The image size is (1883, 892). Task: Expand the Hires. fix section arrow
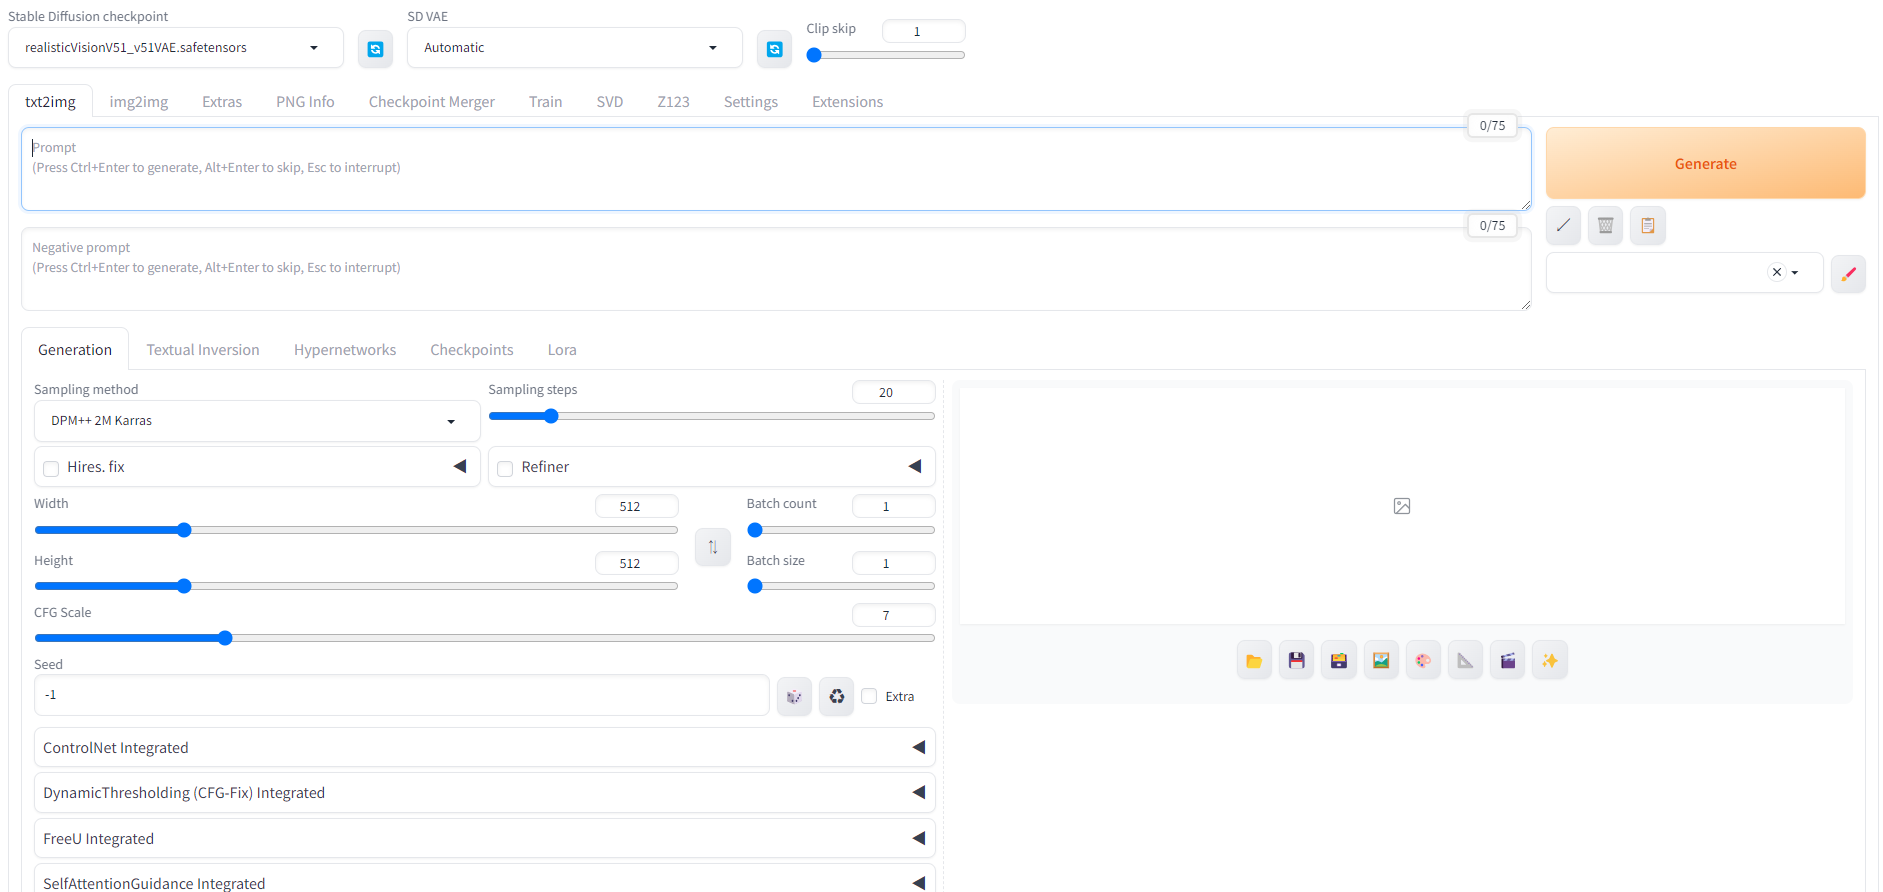point(460,466)
